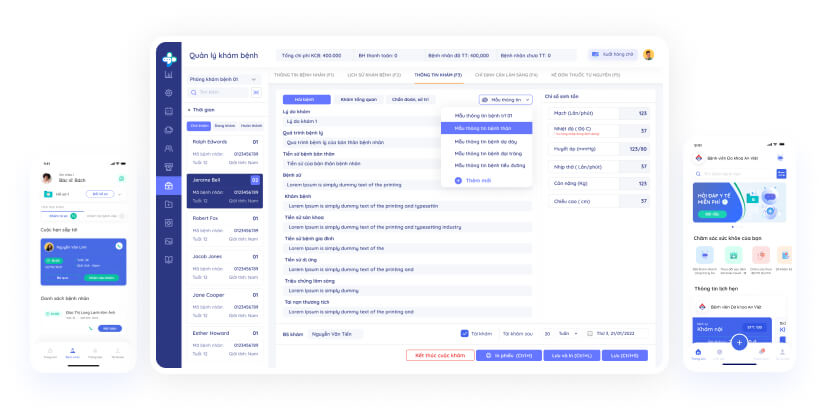Select patient Robert Fox in list

click(x=224, y=228)
